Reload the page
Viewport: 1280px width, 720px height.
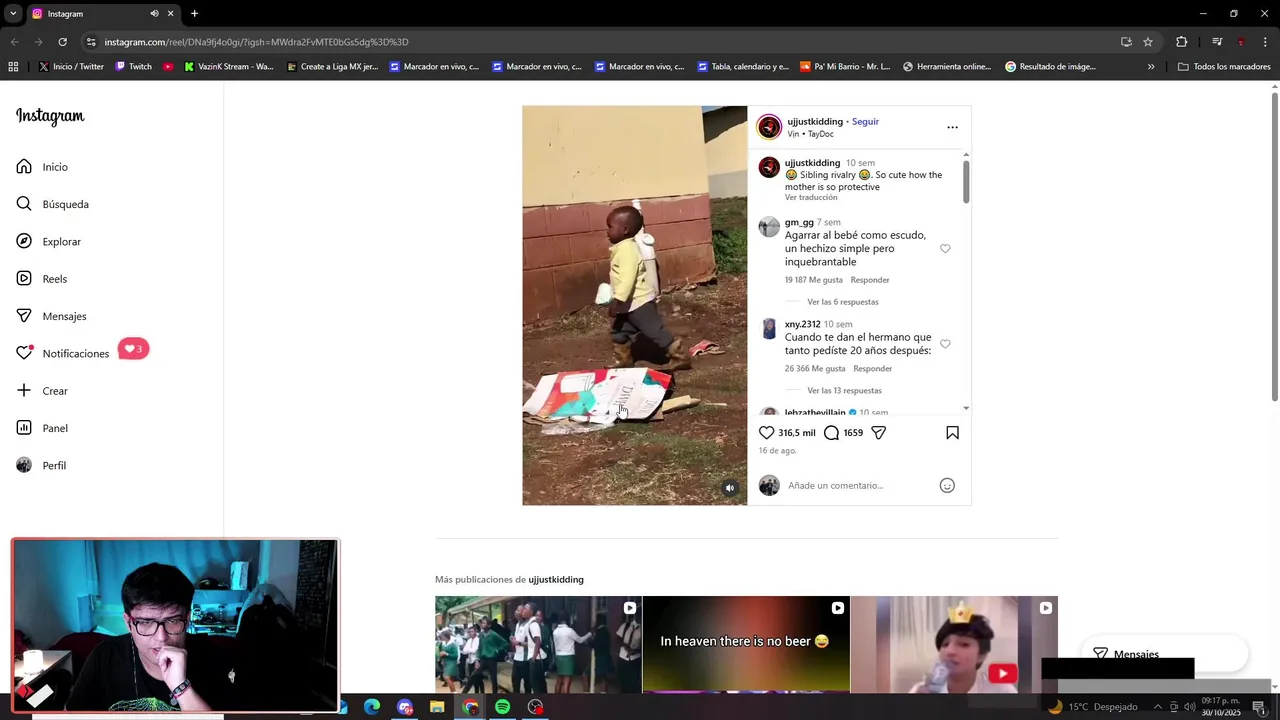coord(62,42)
